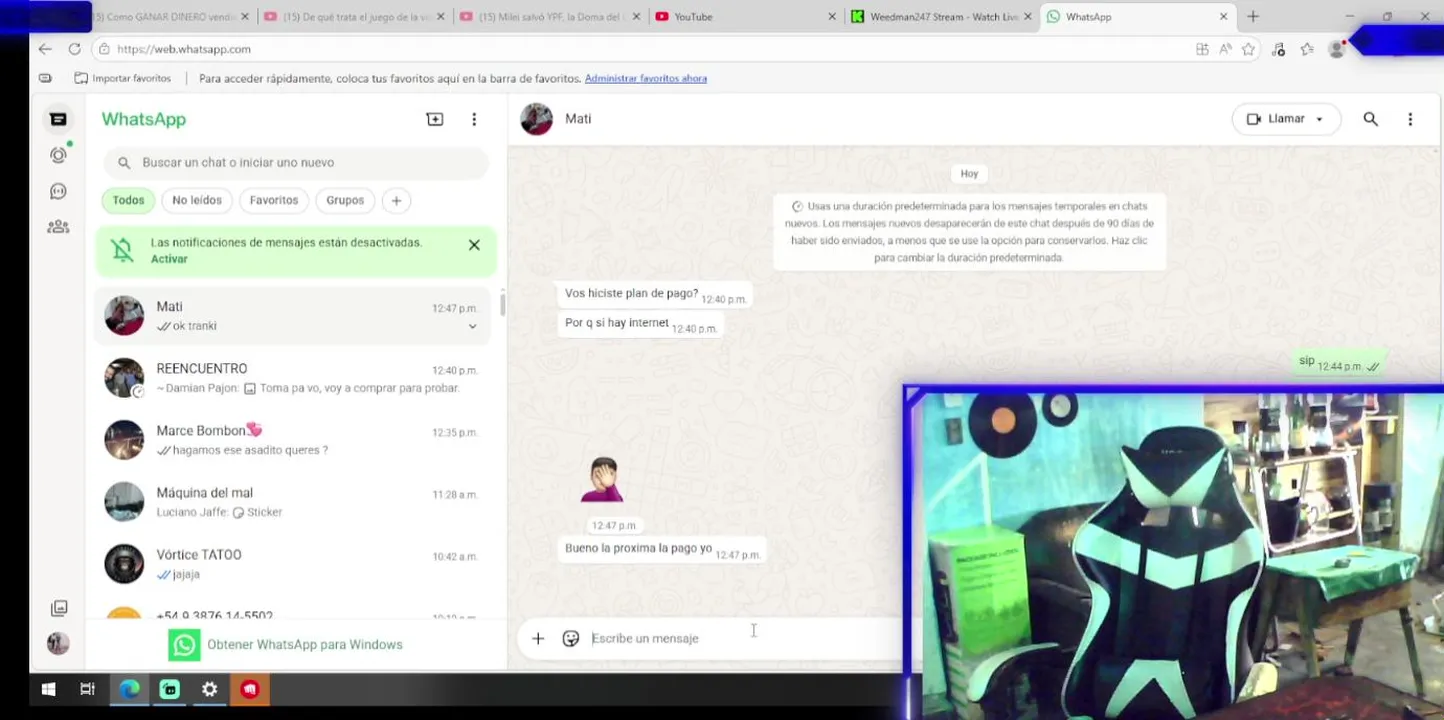This screenshot has height=720, width=1444.
Task: Click the browser address bar URL
Action: [184, 49]
